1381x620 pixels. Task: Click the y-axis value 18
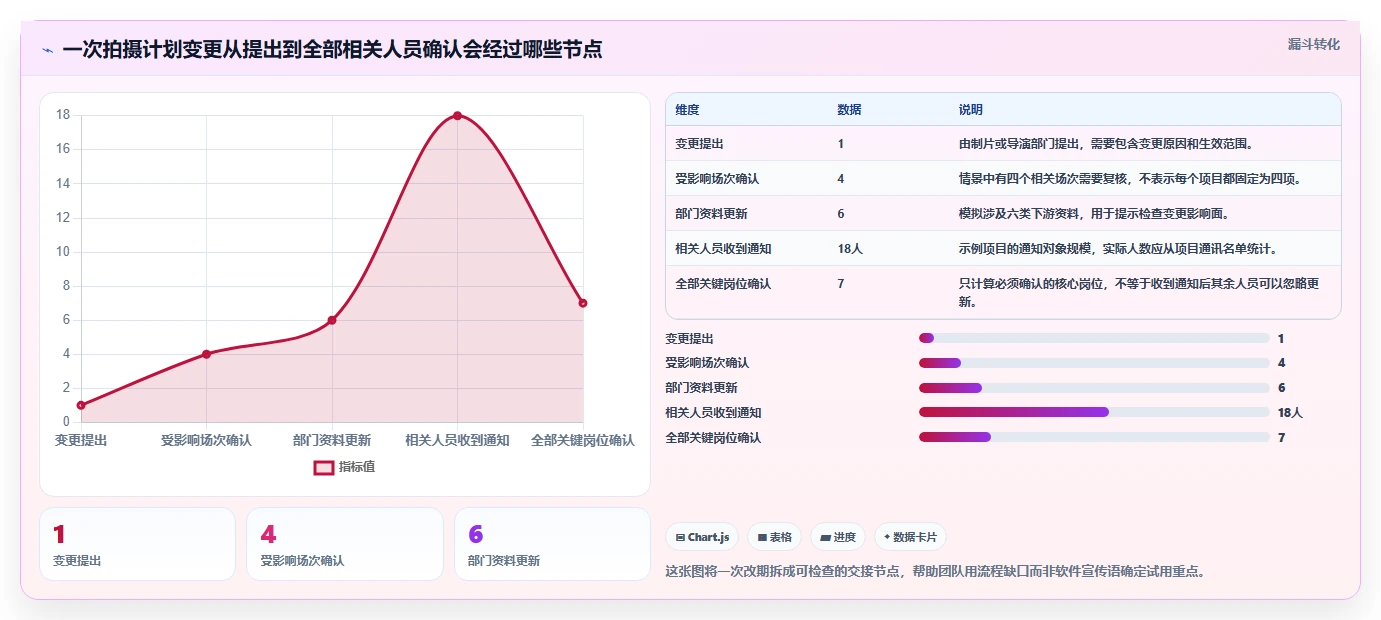coord(62,115)
